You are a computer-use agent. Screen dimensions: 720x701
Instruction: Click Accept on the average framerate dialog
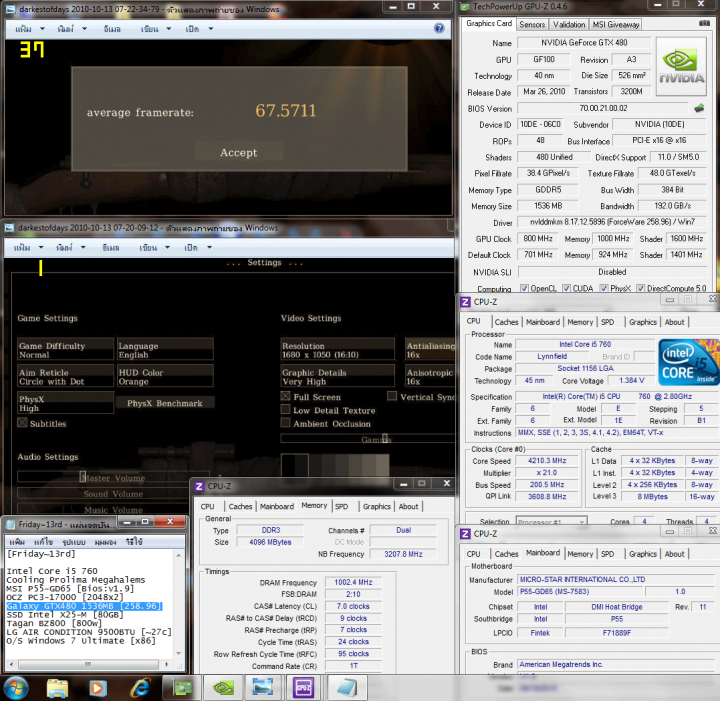[x=238, y=153]
